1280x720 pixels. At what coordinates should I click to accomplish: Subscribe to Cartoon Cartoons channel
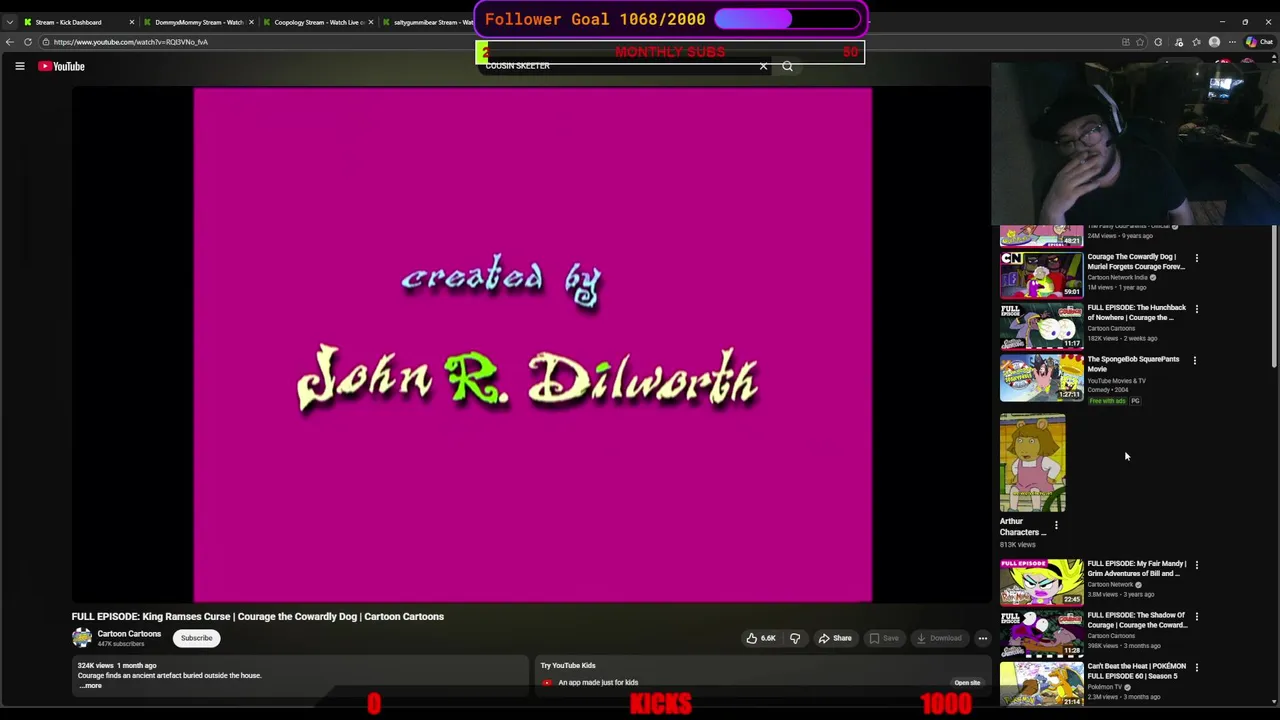point(196,638)
